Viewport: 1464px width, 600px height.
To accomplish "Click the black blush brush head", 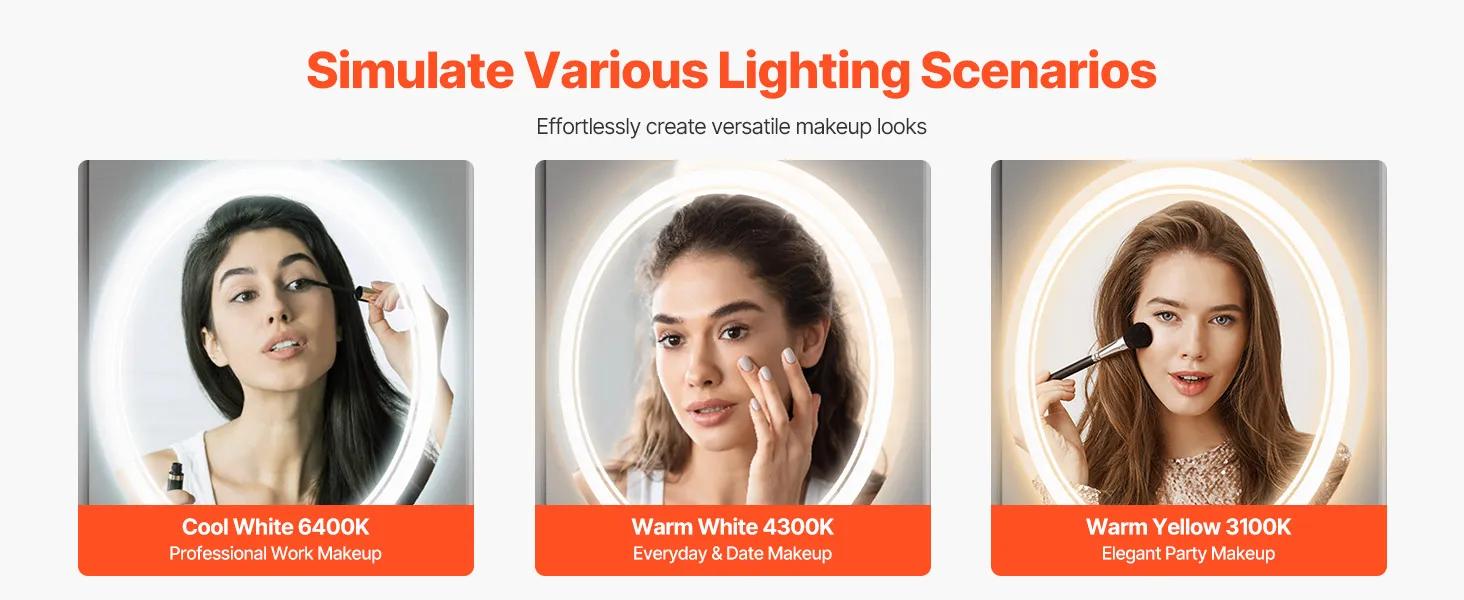I will click(1138, 334).
